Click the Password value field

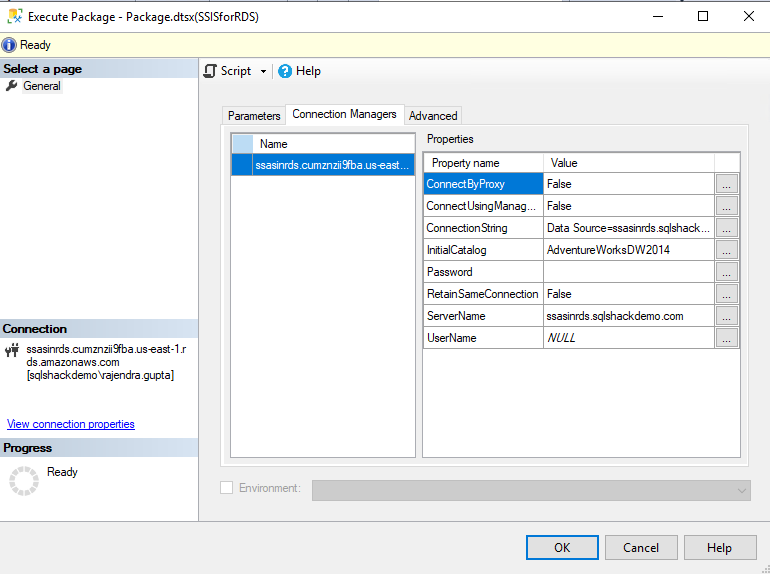(628, 272)
